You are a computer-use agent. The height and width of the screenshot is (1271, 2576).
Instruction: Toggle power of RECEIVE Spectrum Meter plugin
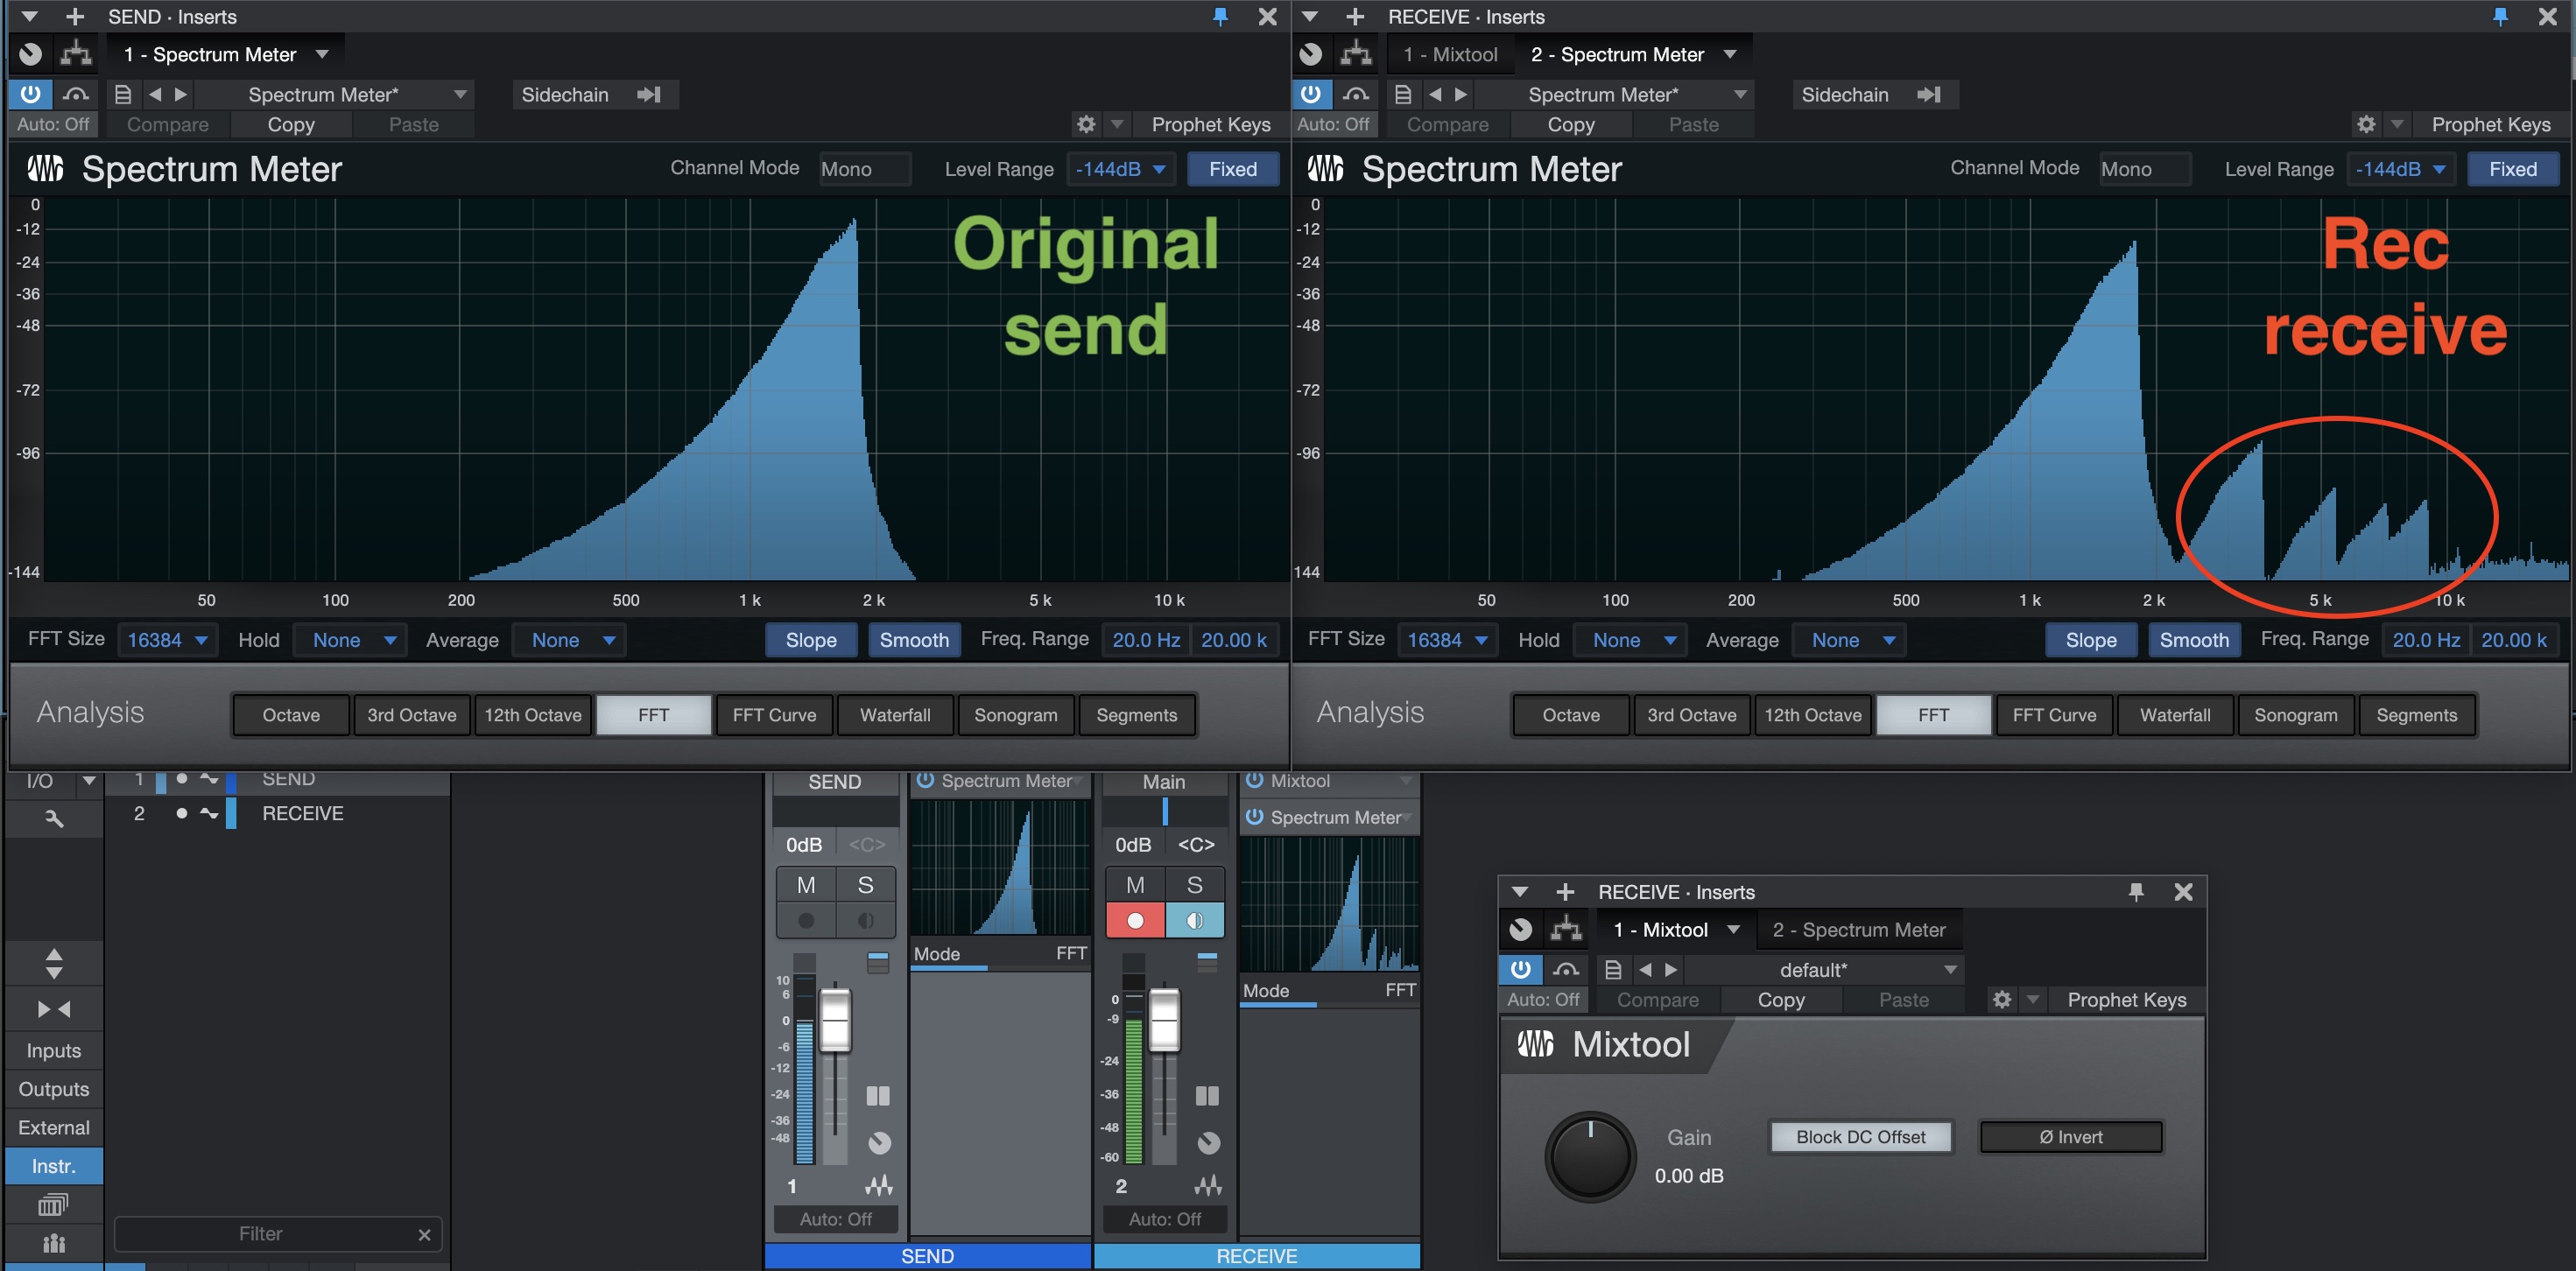click(x=1311, y=94)
